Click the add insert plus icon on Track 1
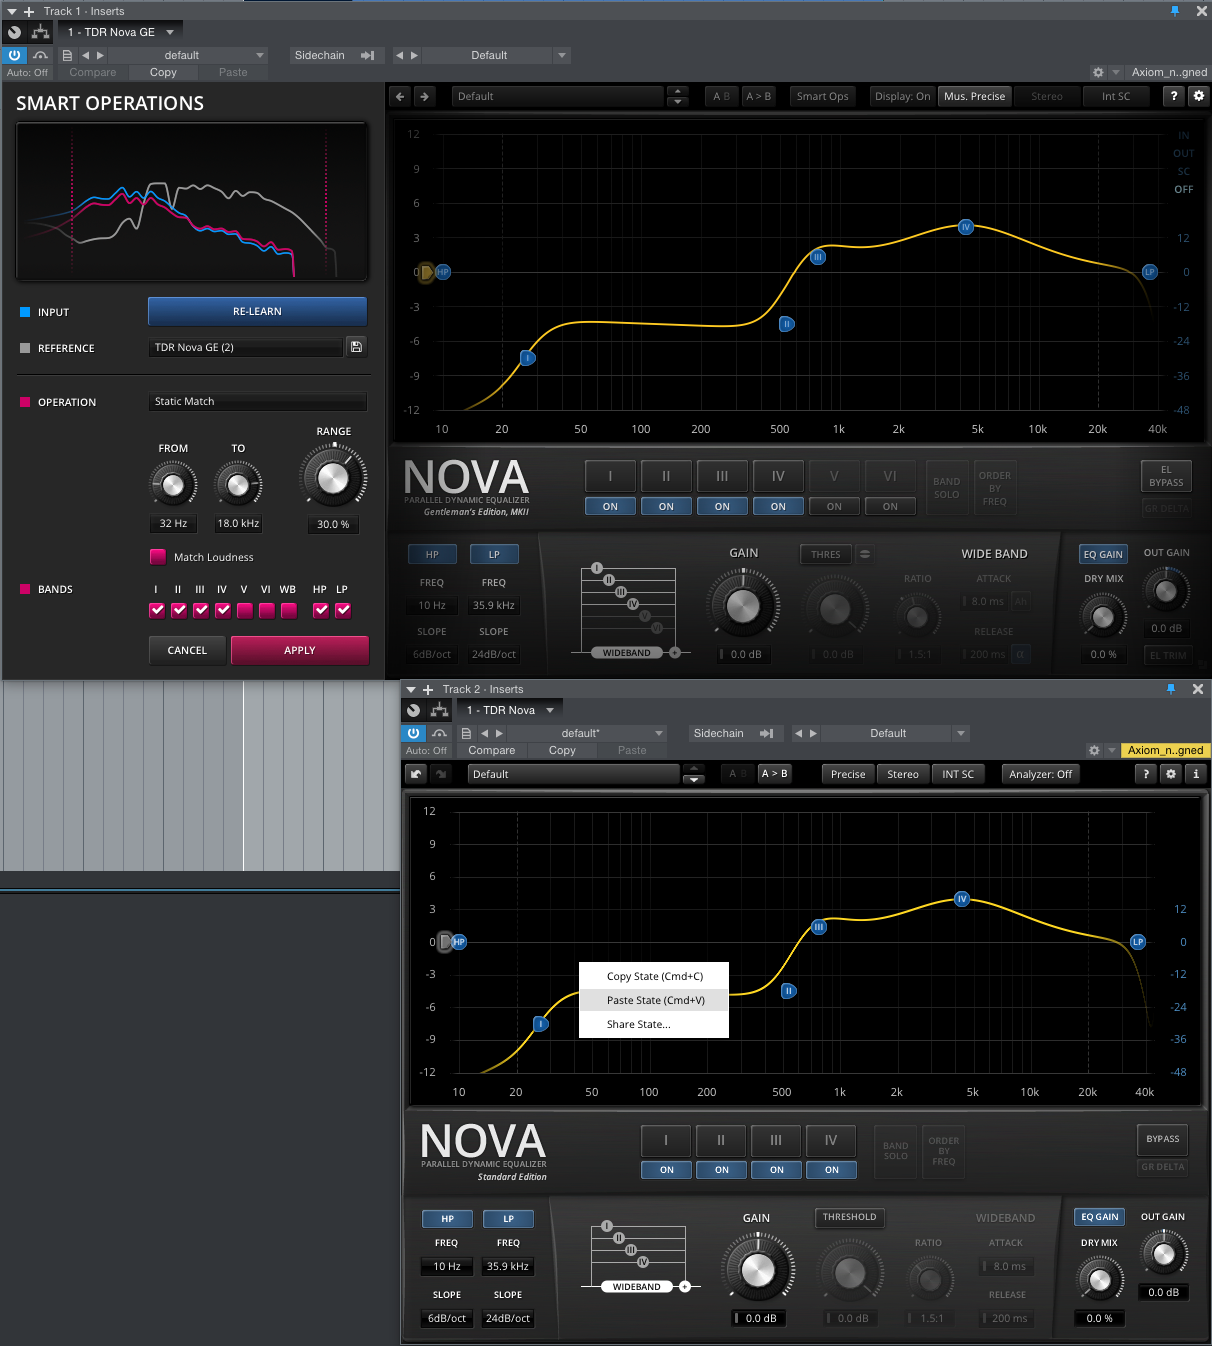 point(29,11)
